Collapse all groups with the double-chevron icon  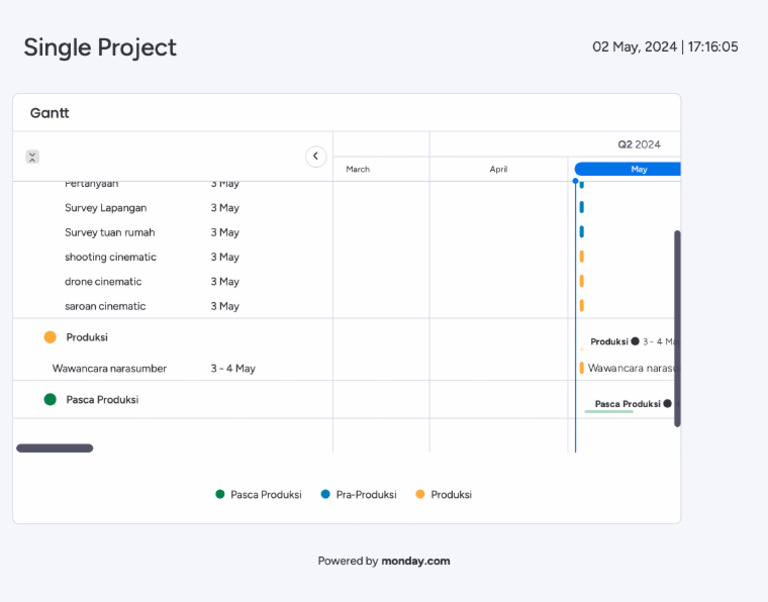[x=32, y=157]
